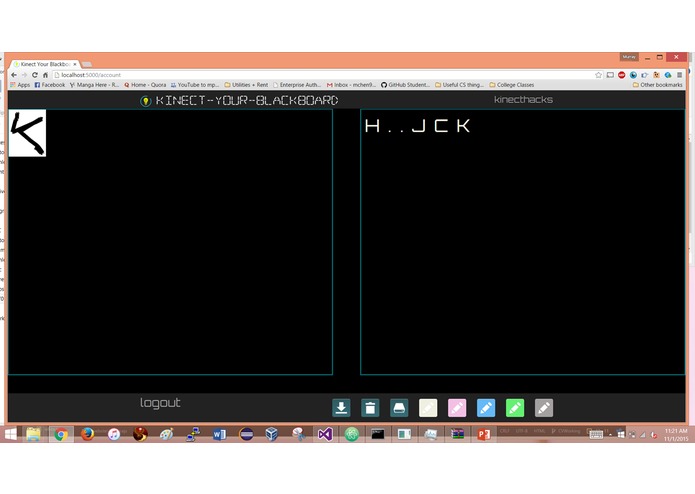Click the Chrome taskbar icon
The height and width of the screenshot is (494, 695).
tap(61, 434)
